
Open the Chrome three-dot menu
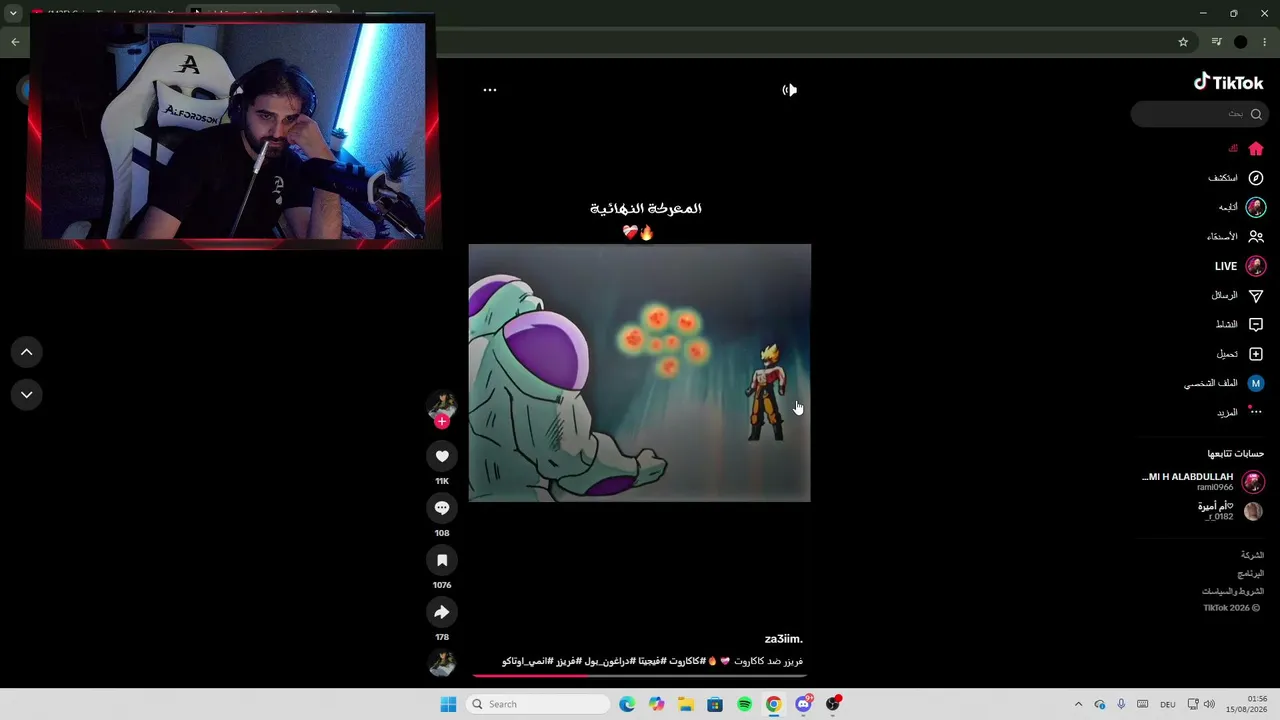pyautogui.click(x=1265, y=42)
